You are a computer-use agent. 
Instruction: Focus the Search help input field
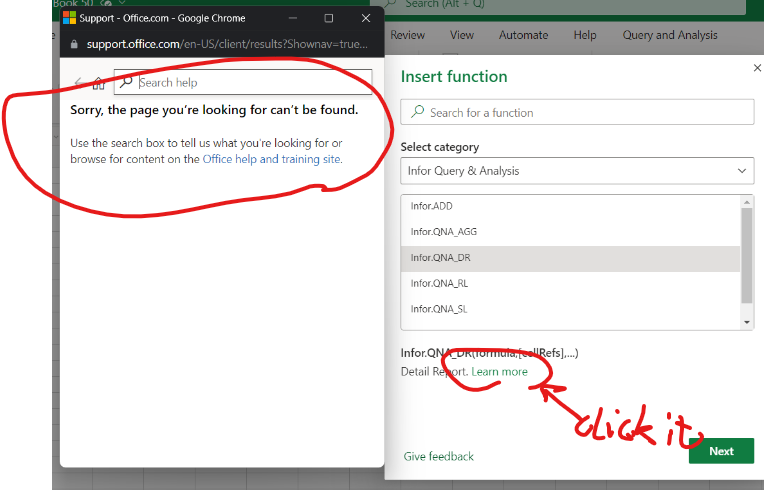243,82
